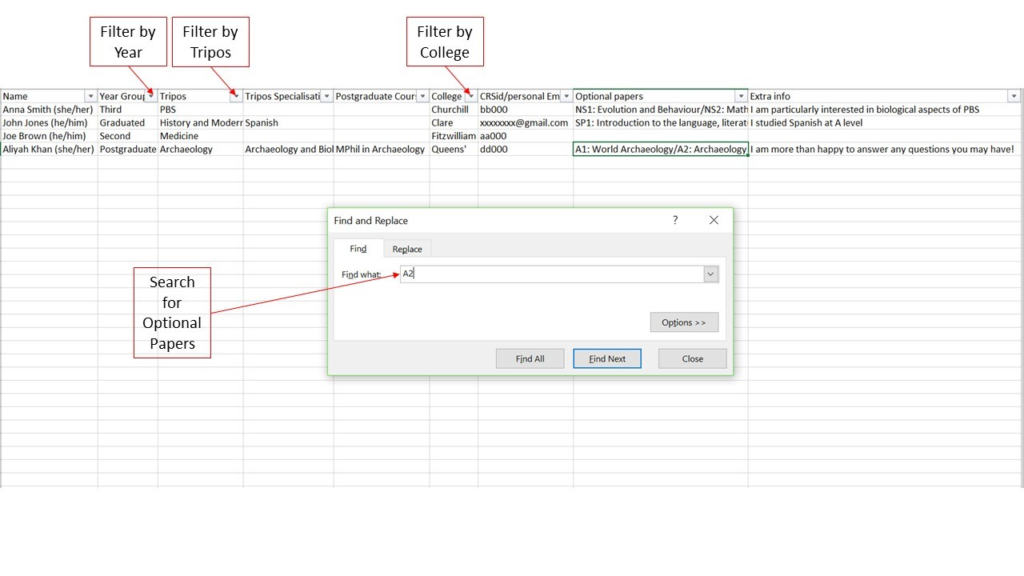Click the Postgraduate Course filter arrow

(423, 97)
